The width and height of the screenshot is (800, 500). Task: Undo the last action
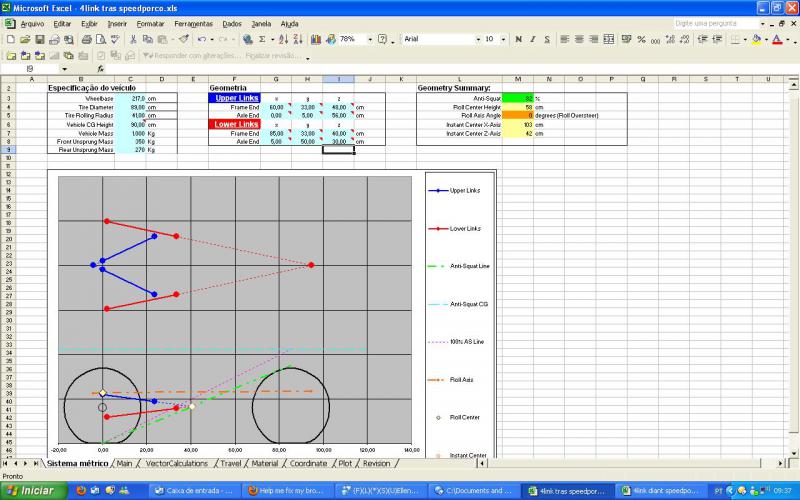[202, 39]
